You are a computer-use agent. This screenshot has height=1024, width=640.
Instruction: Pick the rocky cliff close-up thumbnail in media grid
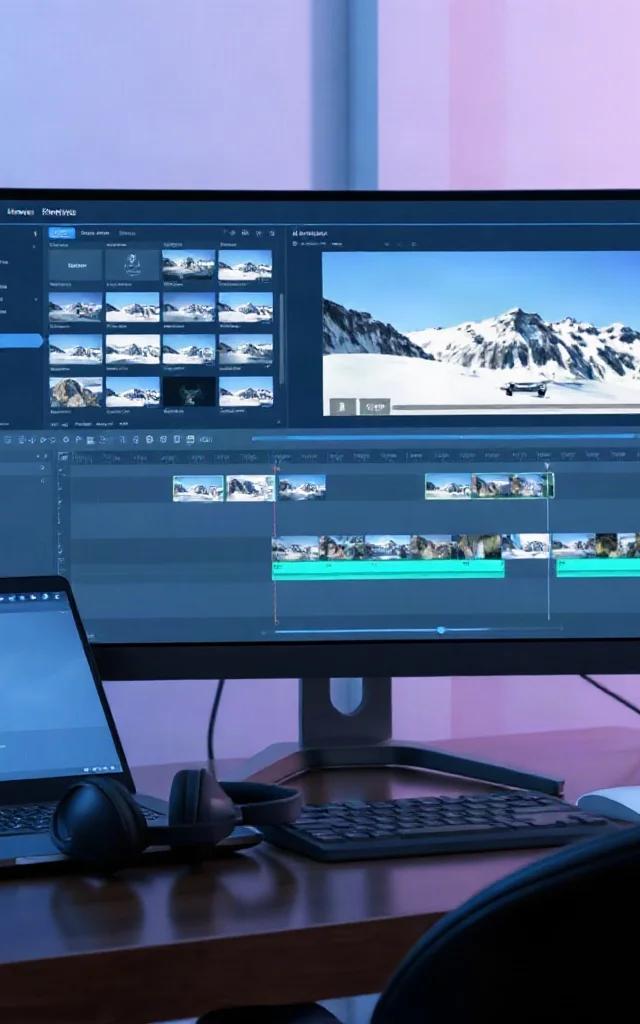pos(76,392)
